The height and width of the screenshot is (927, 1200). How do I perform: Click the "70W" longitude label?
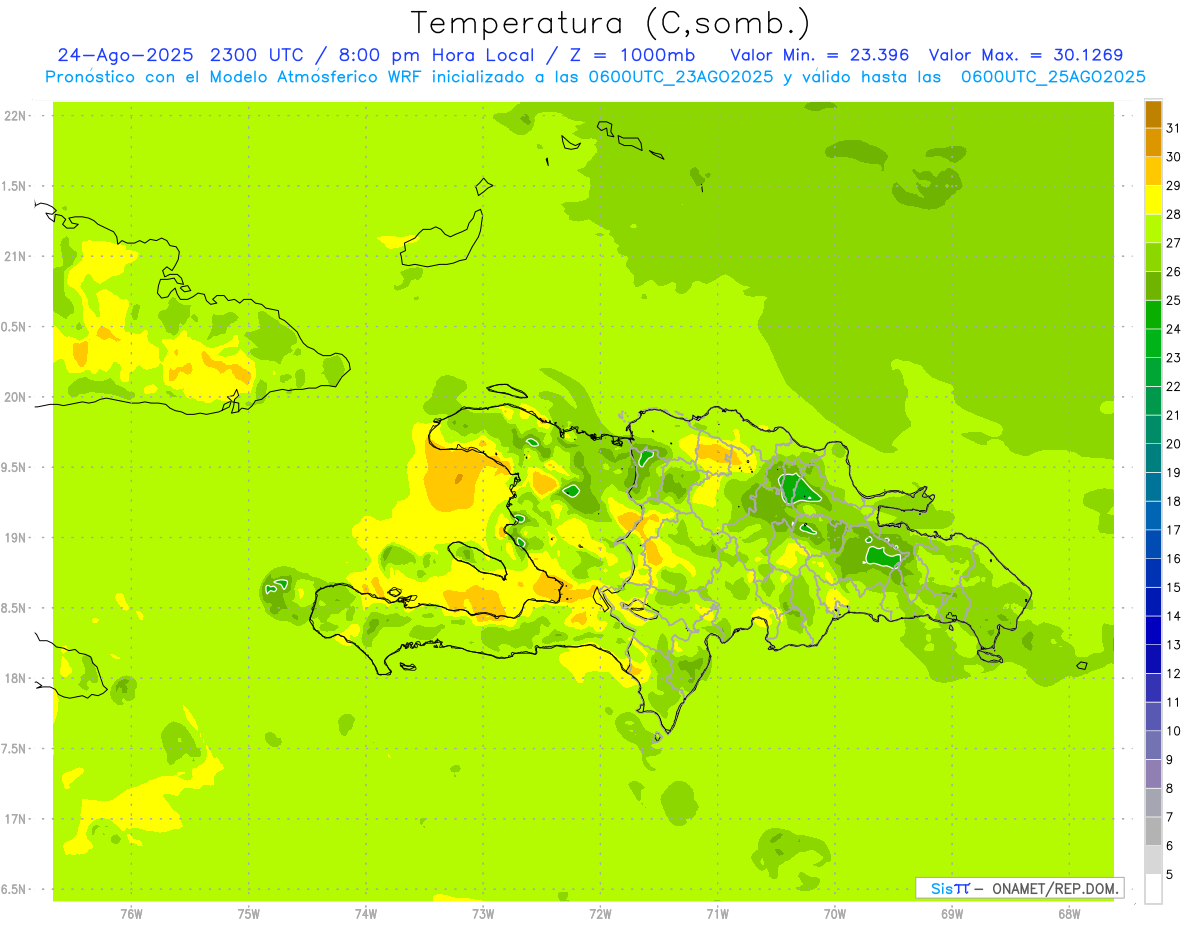pyautogui.click(x=834, y=914)
